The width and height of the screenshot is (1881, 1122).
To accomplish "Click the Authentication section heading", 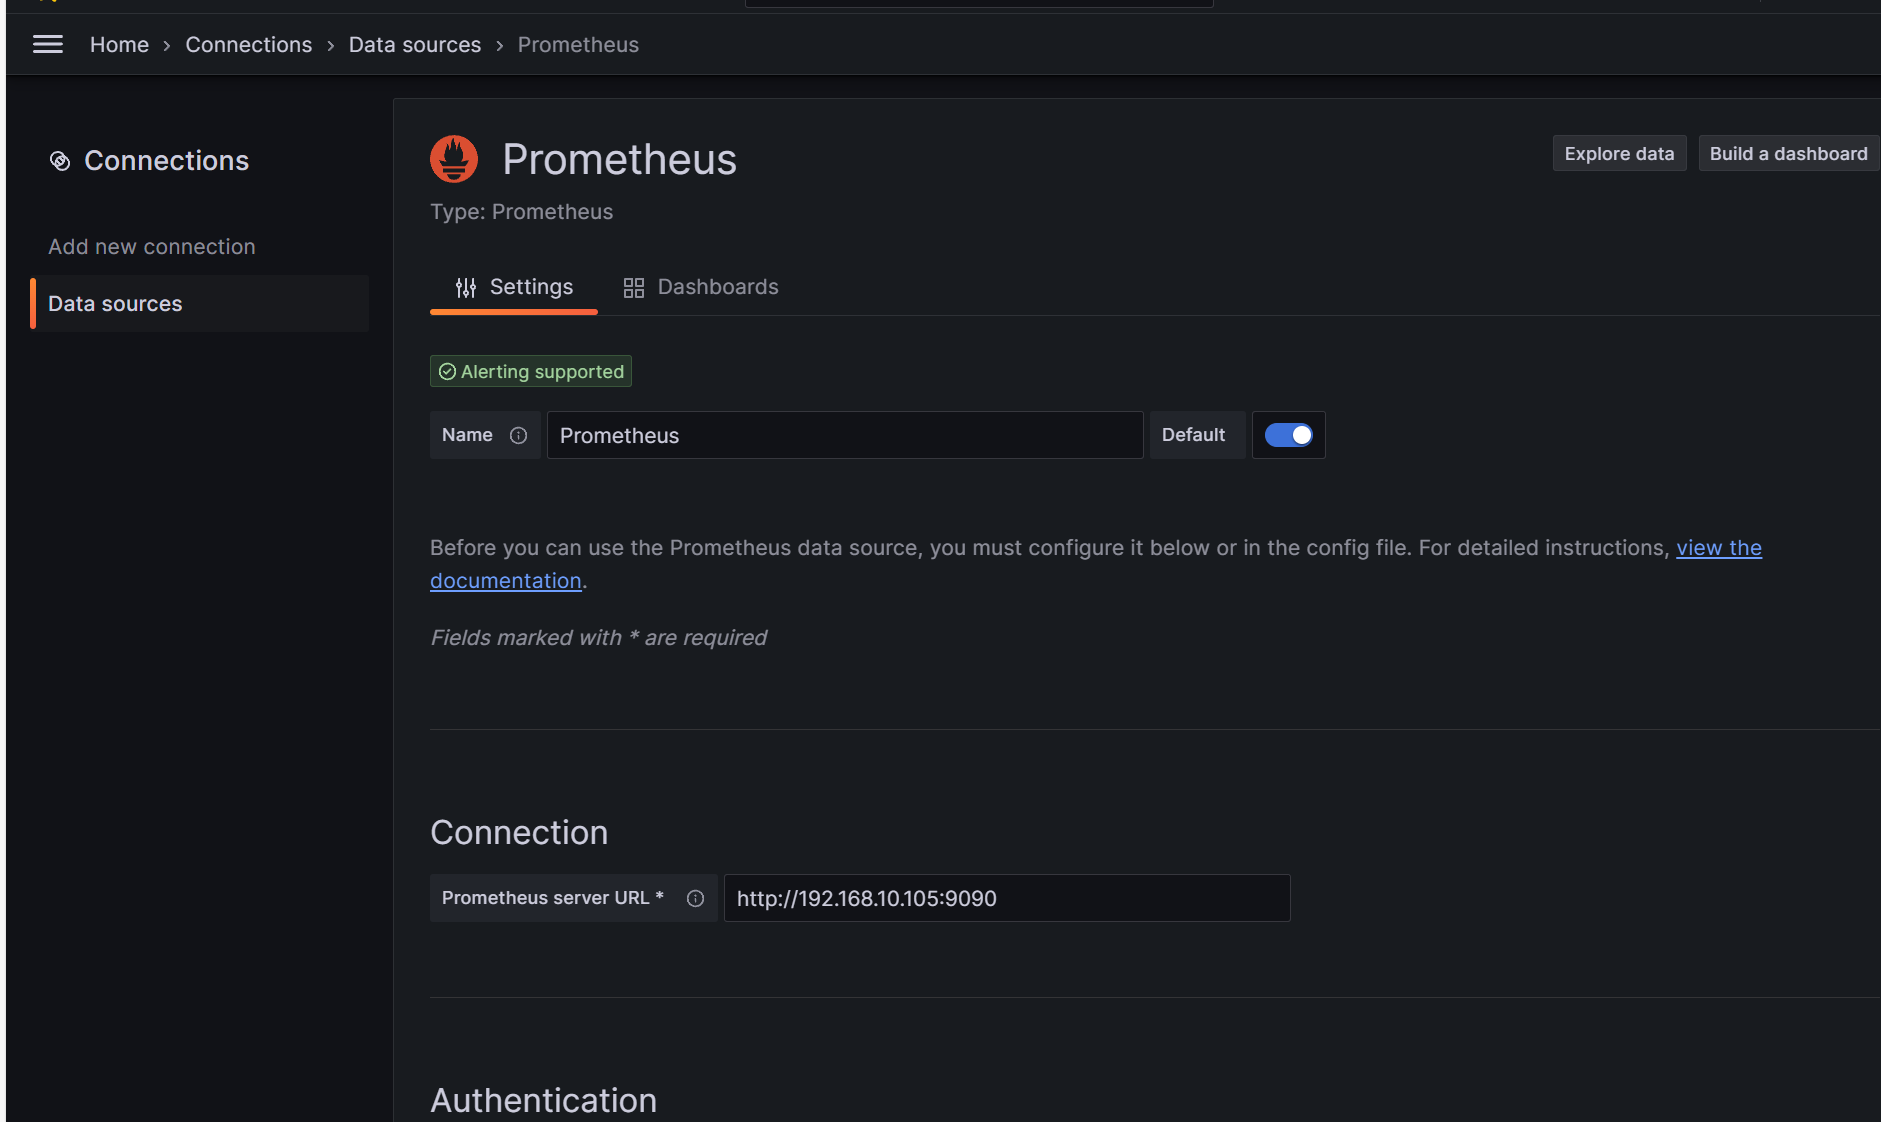I will point(543,1100).
